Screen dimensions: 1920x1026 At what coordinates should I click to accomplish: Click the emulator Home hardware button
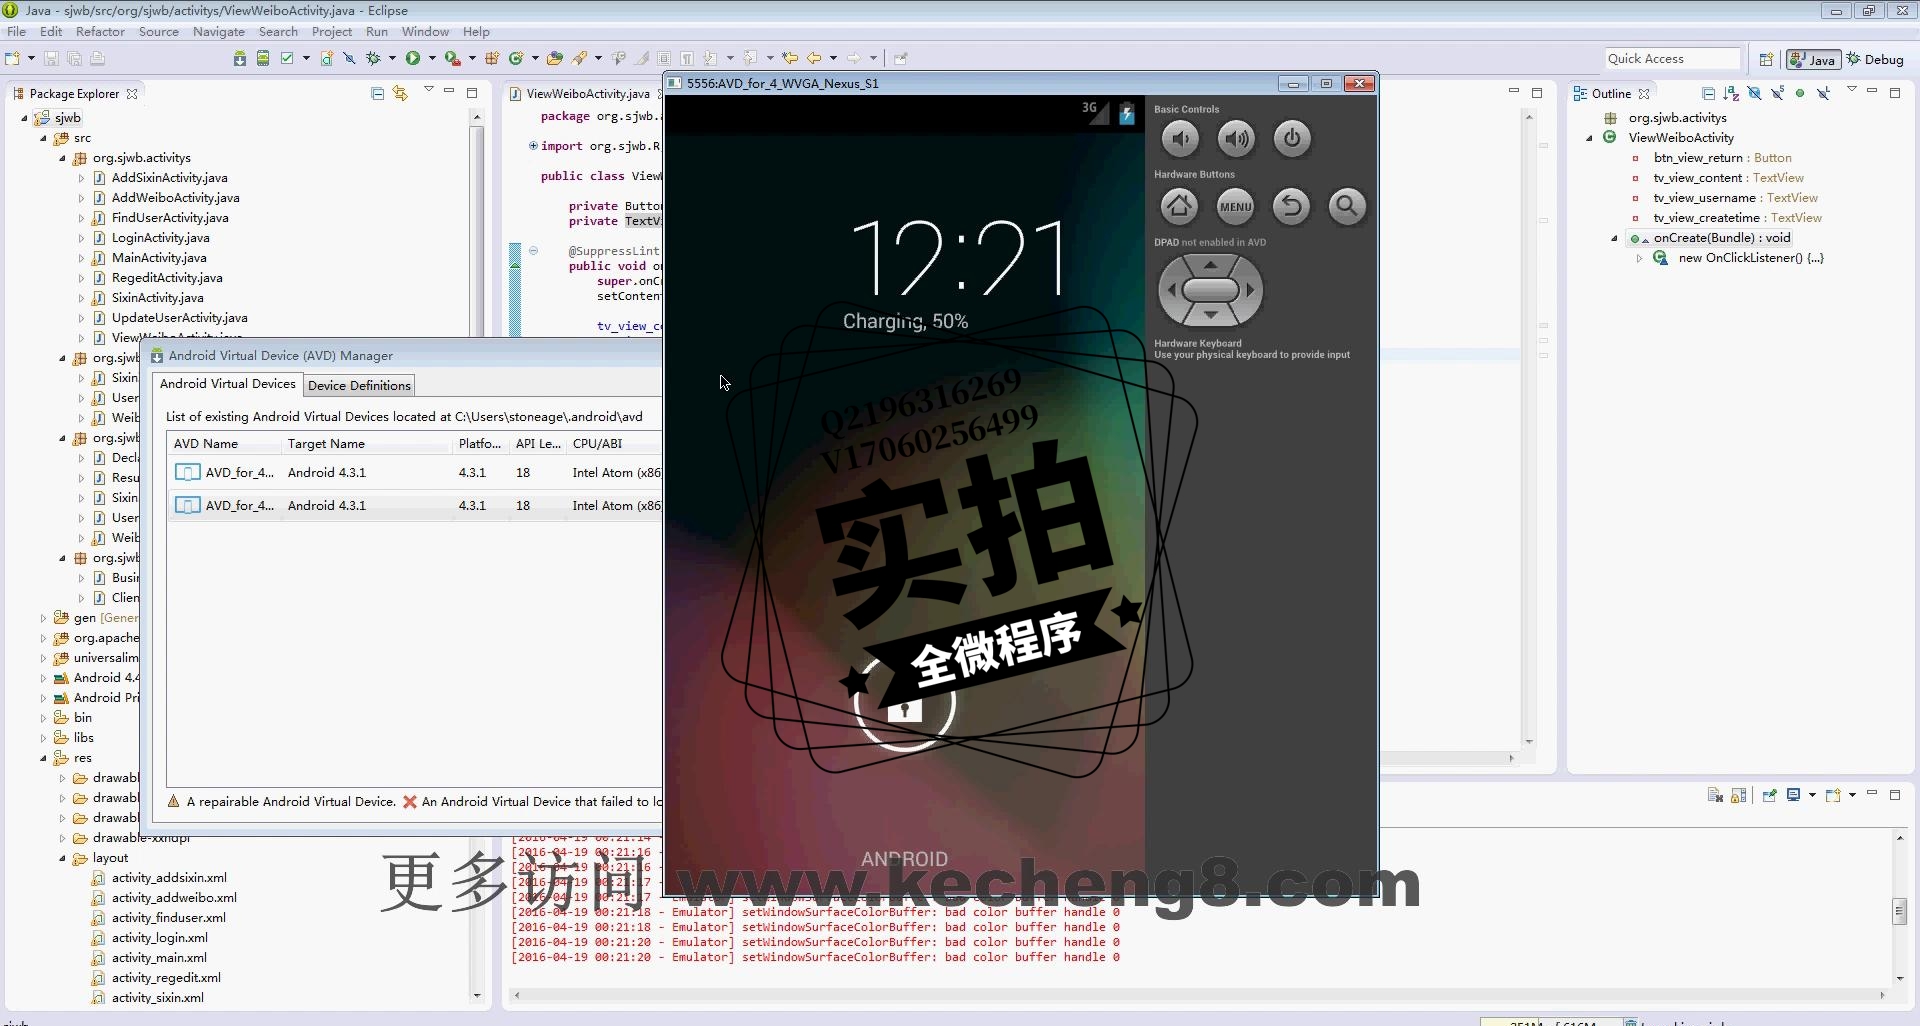pyautogui.click(x=1179, y=206)
